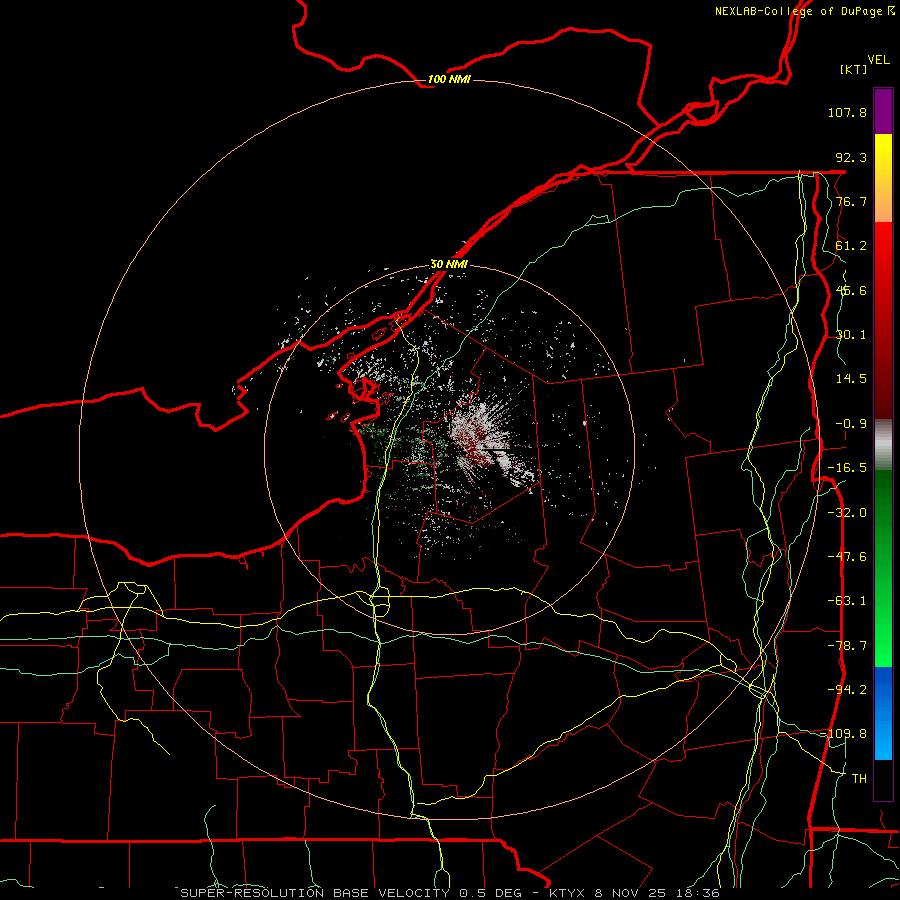Click the 50 NMI range ring label
Viewport: 900px width, 900px height.
tap(449, 264)
